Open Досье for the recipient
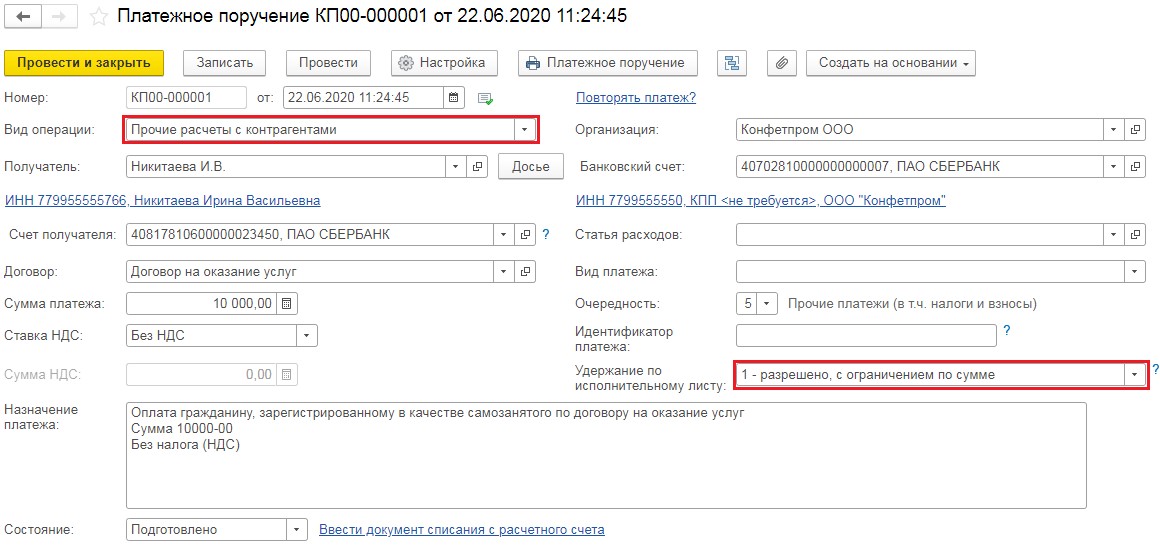 pos(530,166)
